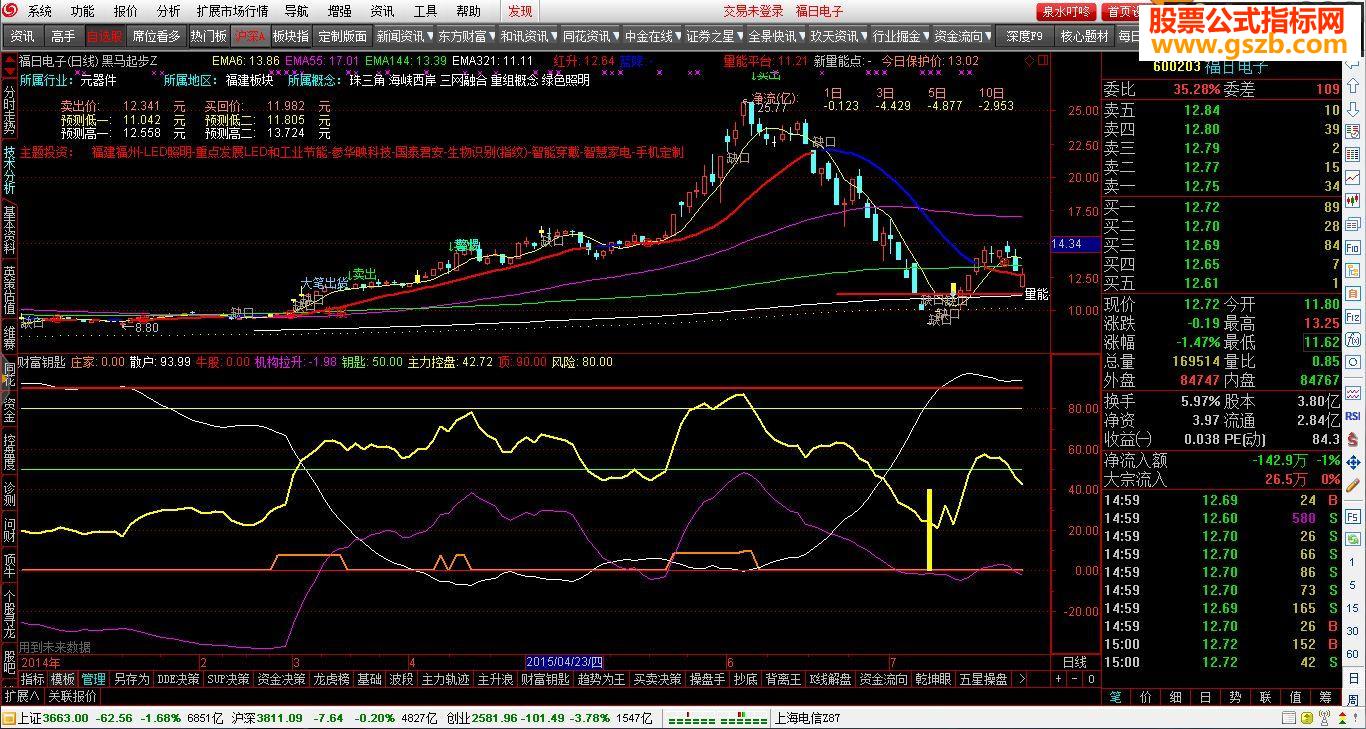Open the quotation list table icon

tap(1352, 153)
